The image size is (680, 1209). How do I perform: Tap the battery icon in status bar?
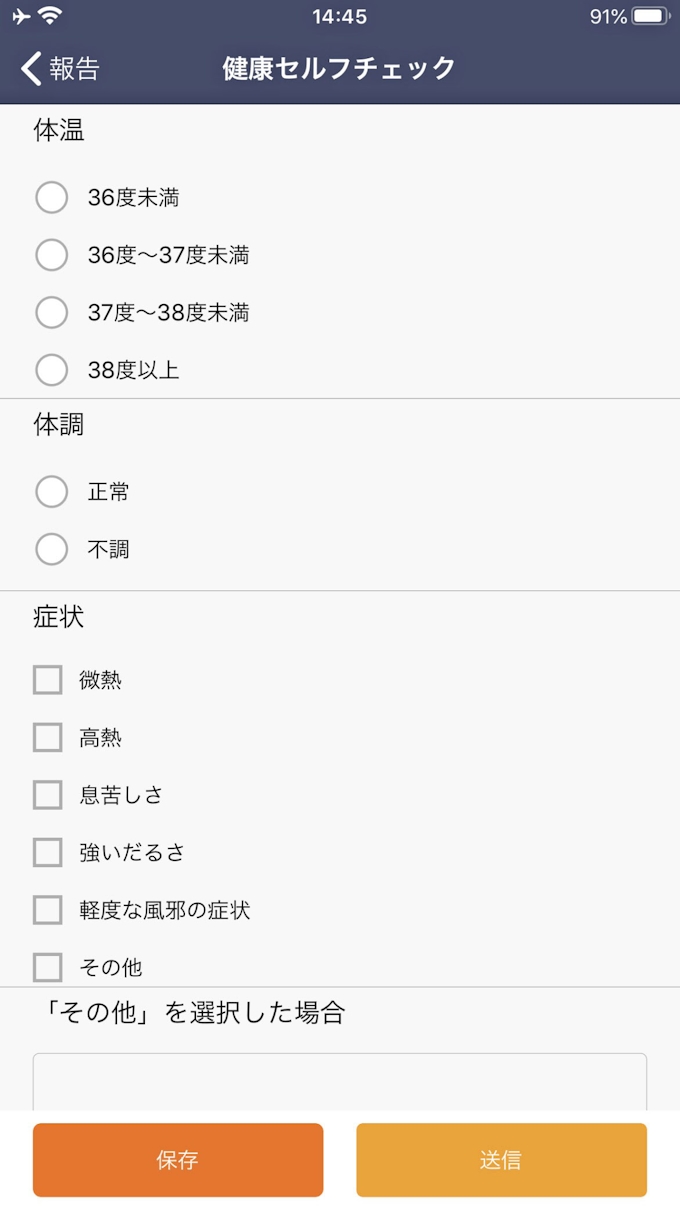[x=651, y=16]
